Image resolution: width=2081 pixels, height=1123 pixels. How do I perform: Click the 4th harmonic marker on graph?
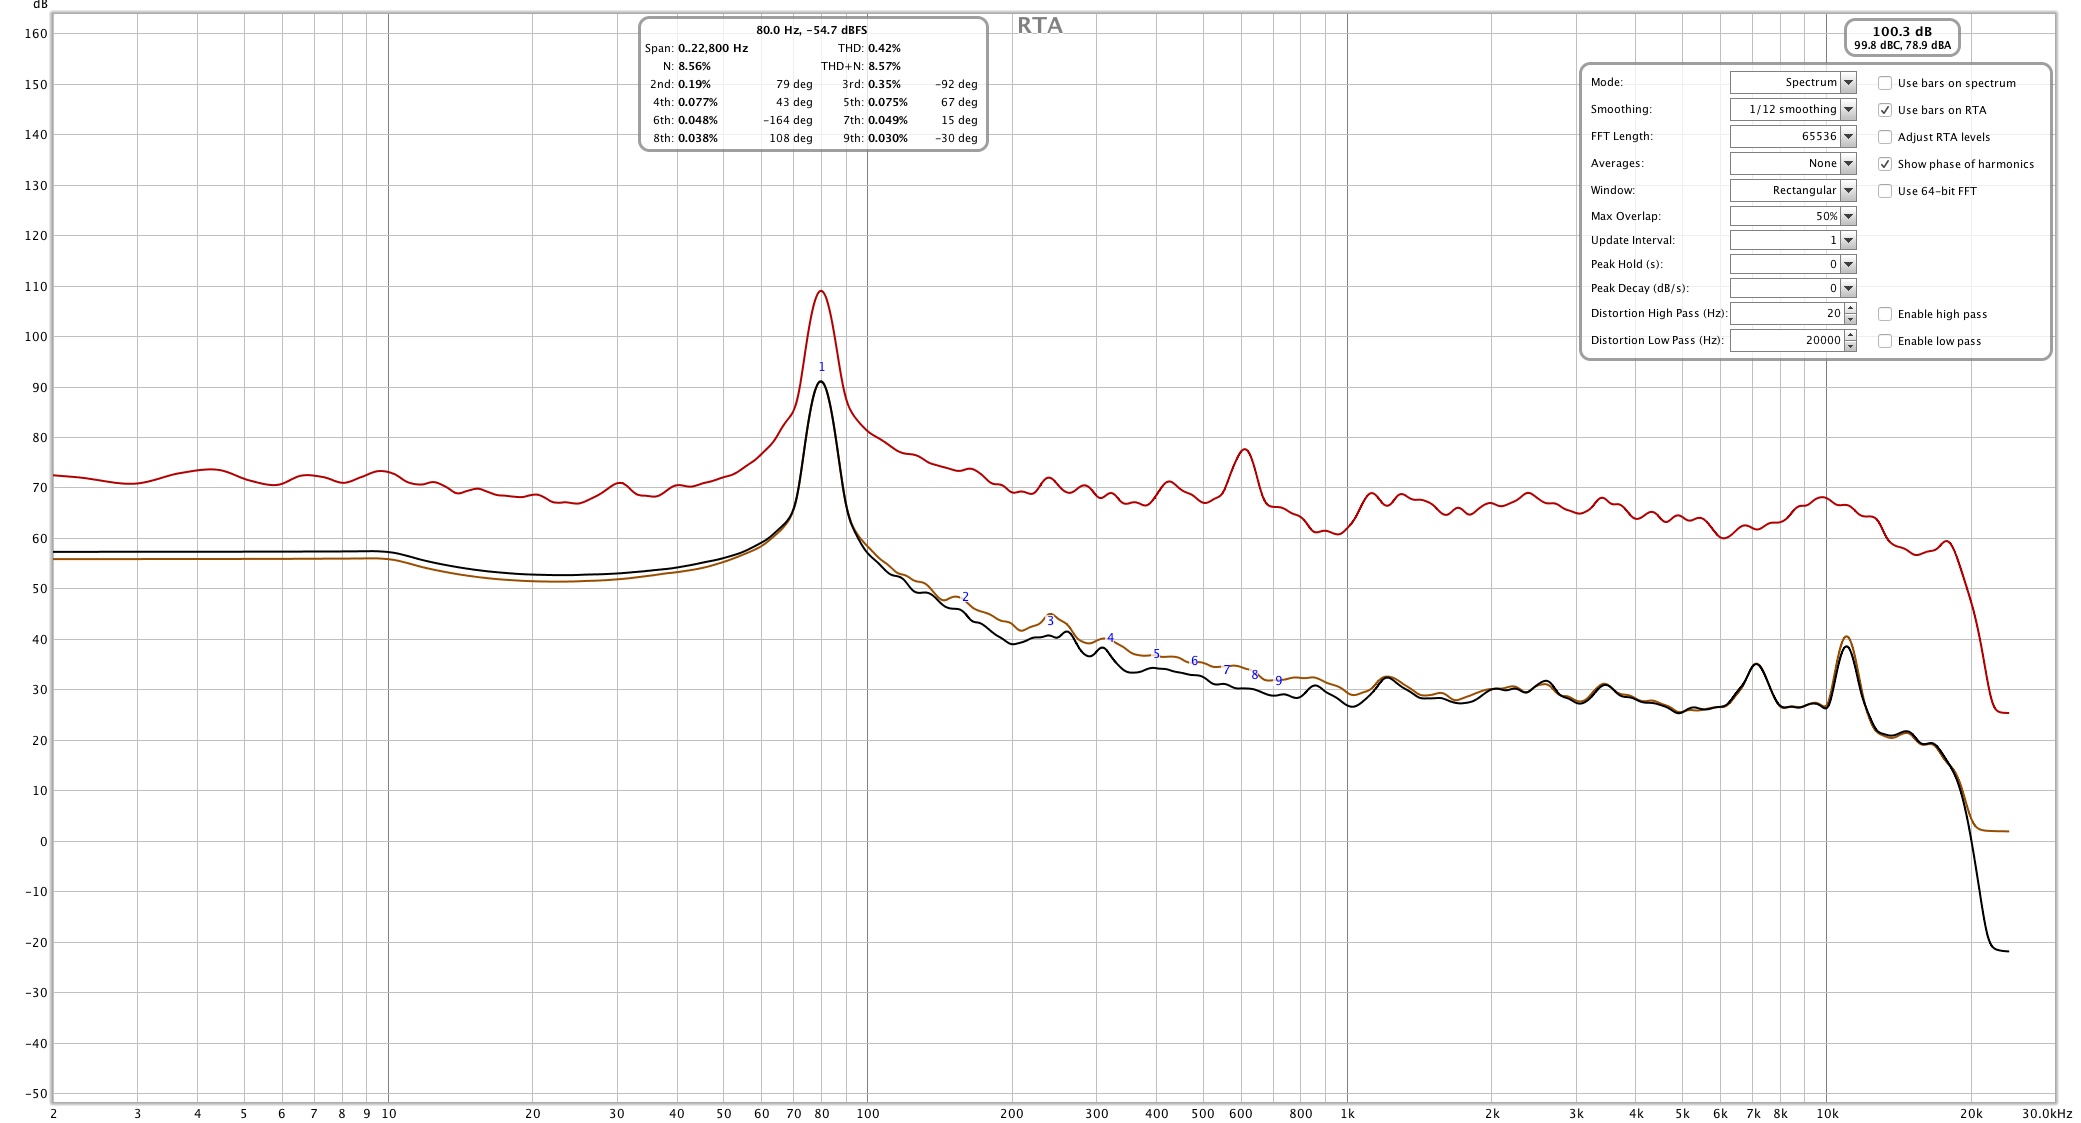[1110, 638]
